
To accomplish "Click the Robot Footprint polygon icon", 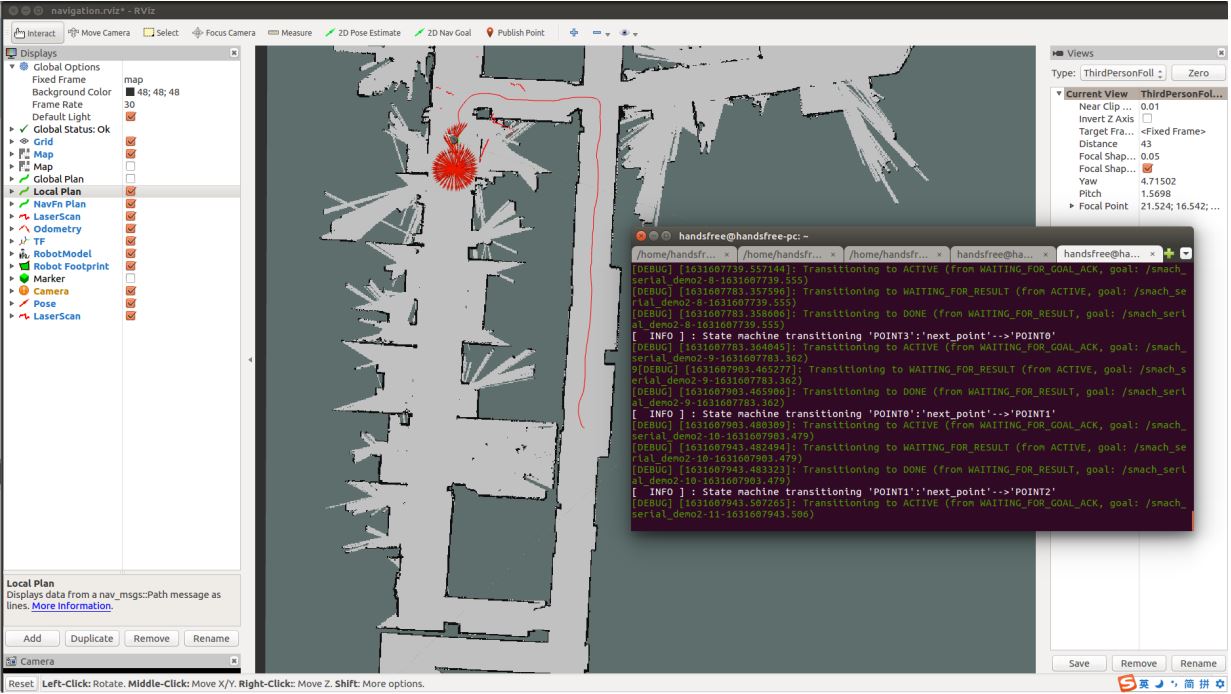I will click(24, 266).
